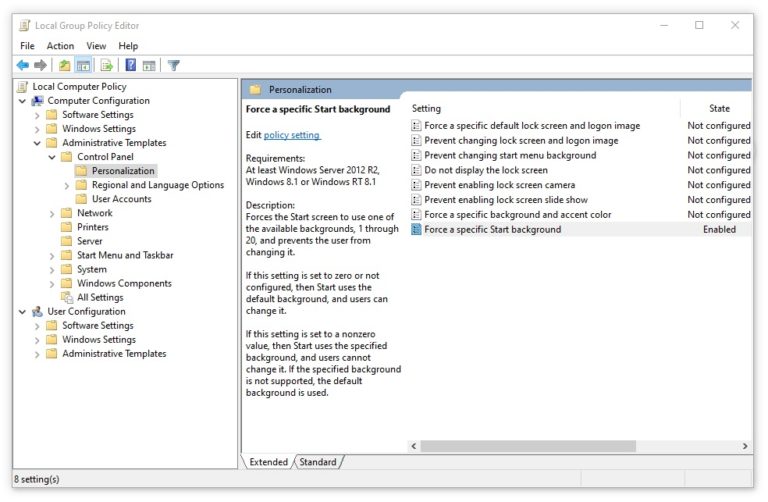768x502 pixels.
Task: Go up one level with folder icon
Action: 65,66
